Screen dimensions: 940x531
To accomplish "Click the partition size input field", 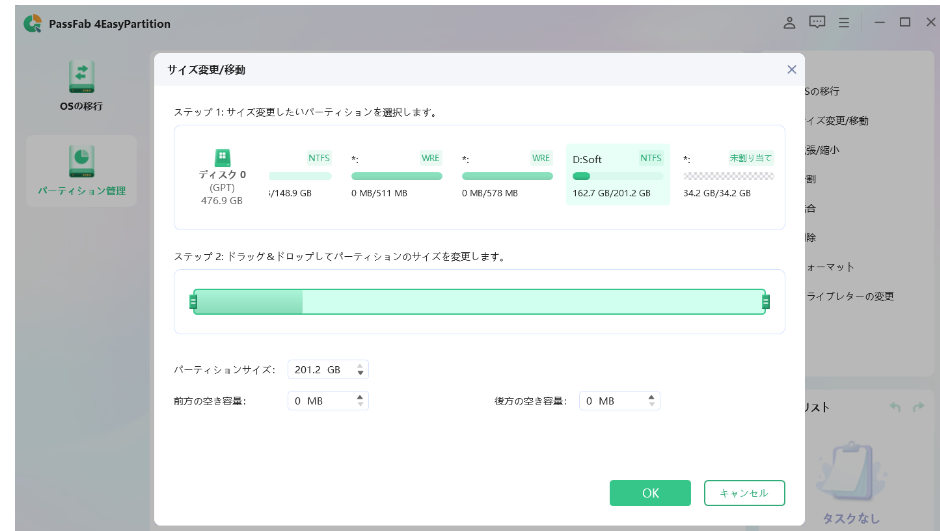I will click(x=320, y=370).
